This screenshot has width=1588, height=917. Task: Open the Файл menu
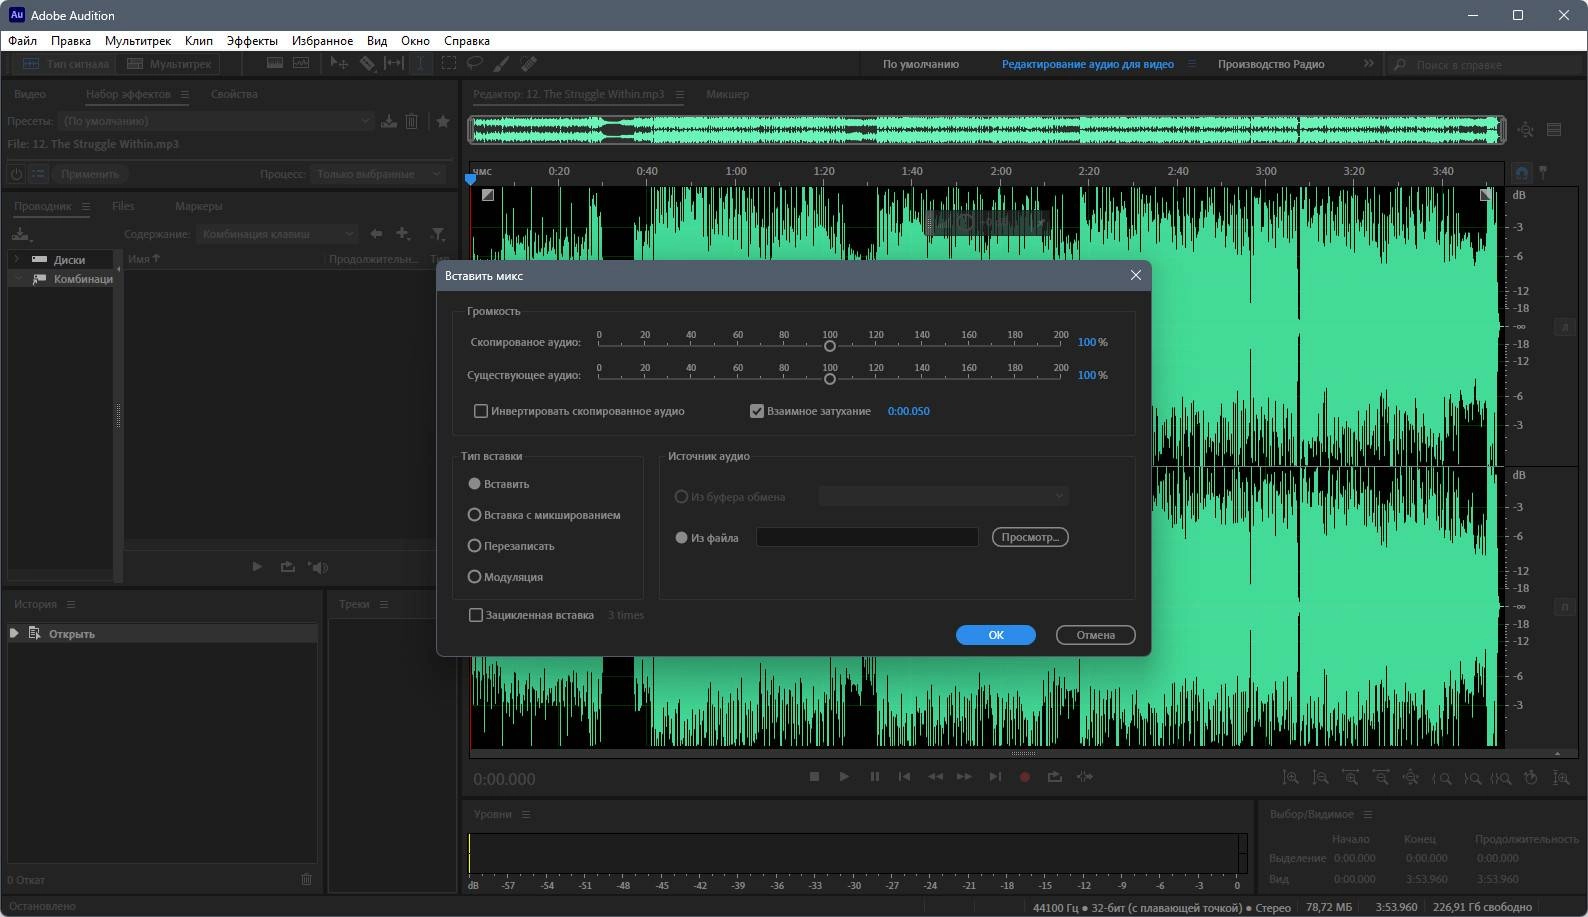pyautogui.click(x=22, y=41)
